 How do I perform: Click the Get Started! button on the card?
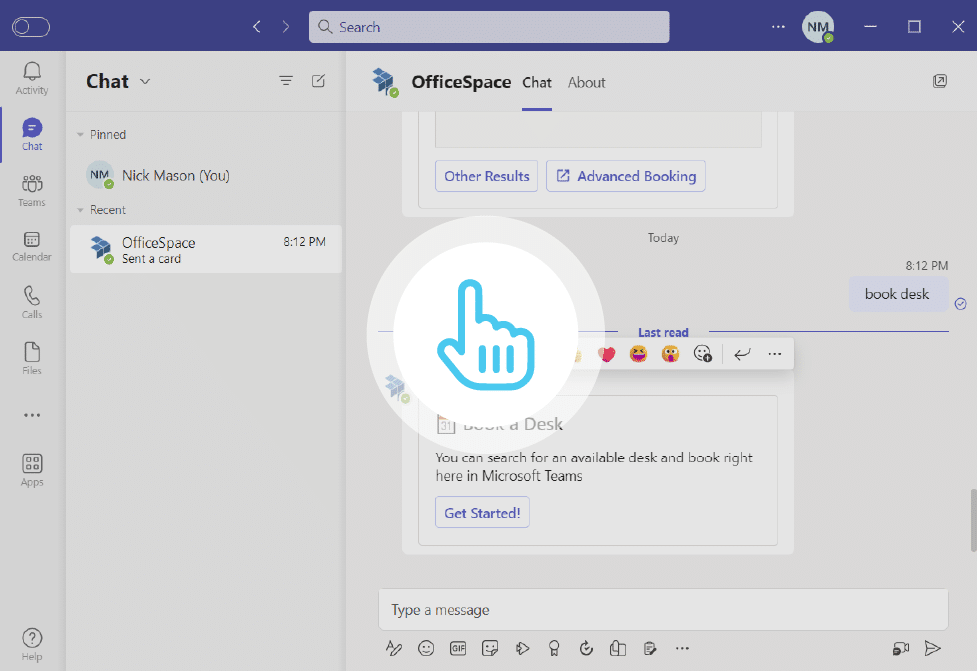(x=482, y=511)
